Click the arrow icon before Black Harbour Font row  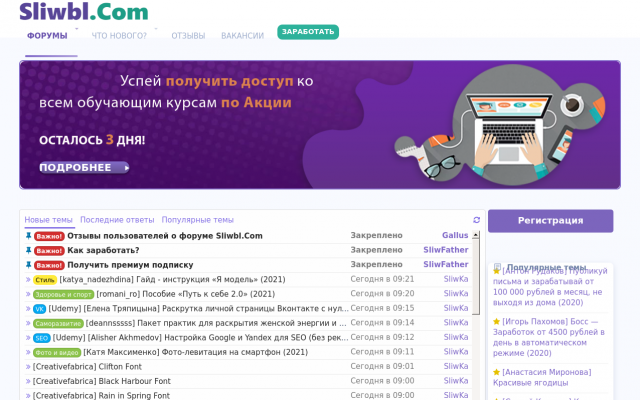point(28,381)
